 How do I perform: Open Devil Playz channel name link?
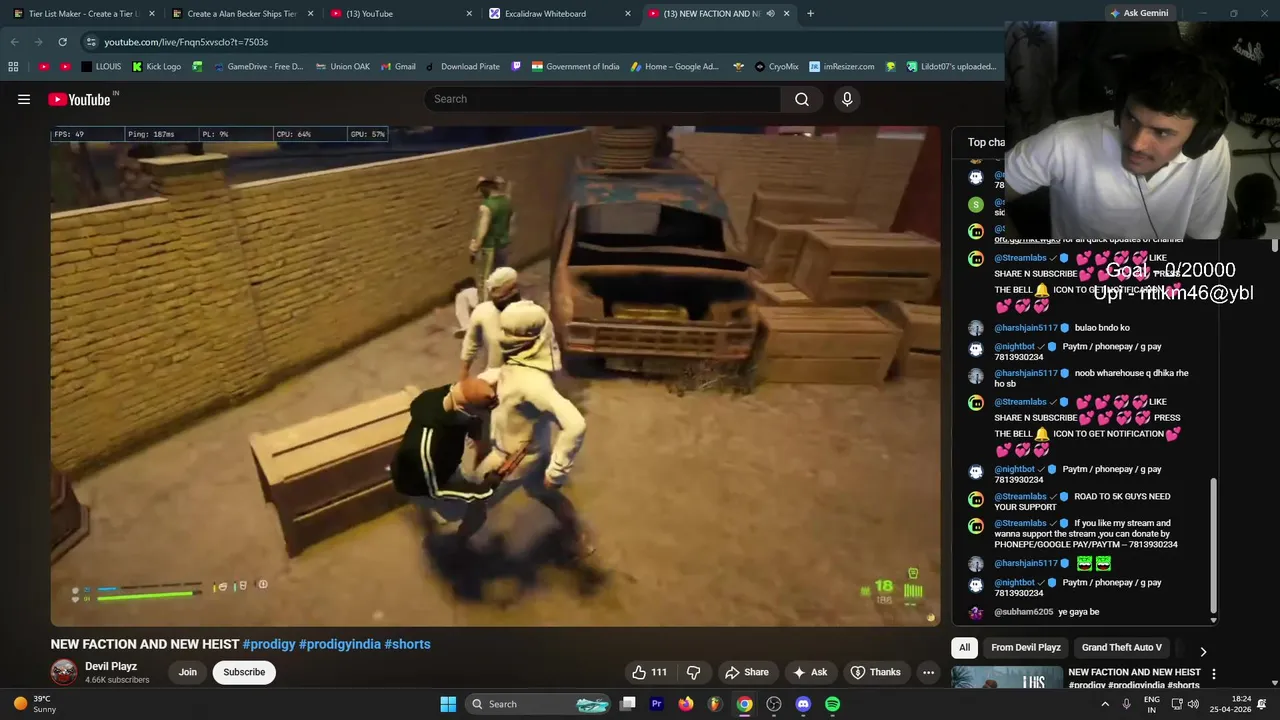111,666
